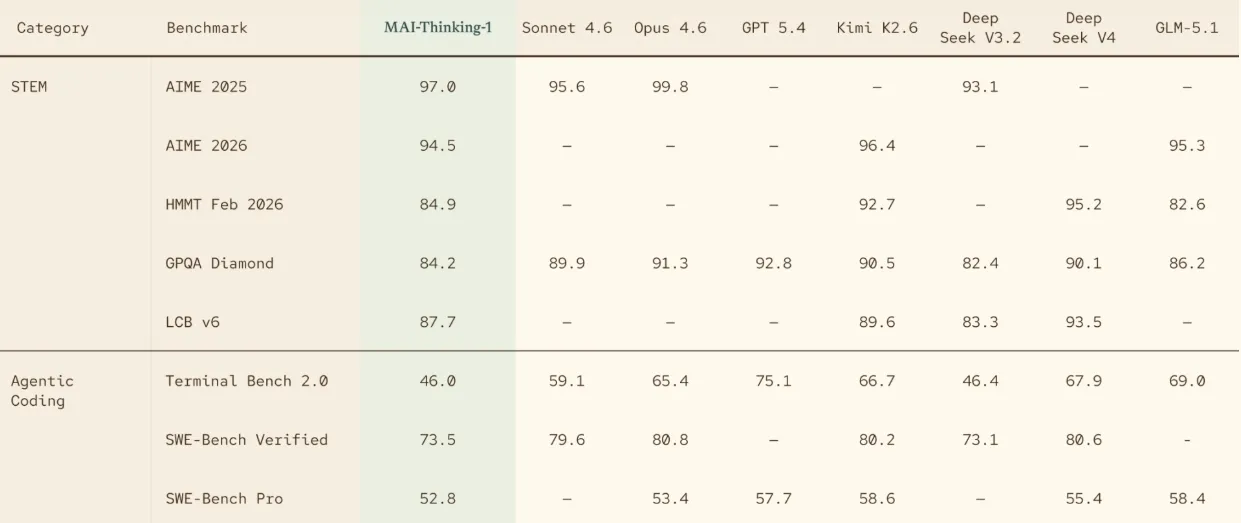This screenshot has height=523, width=1241.
Task: Click the SWE-Bench Pro benchmark label
Action: click(224, 499)
